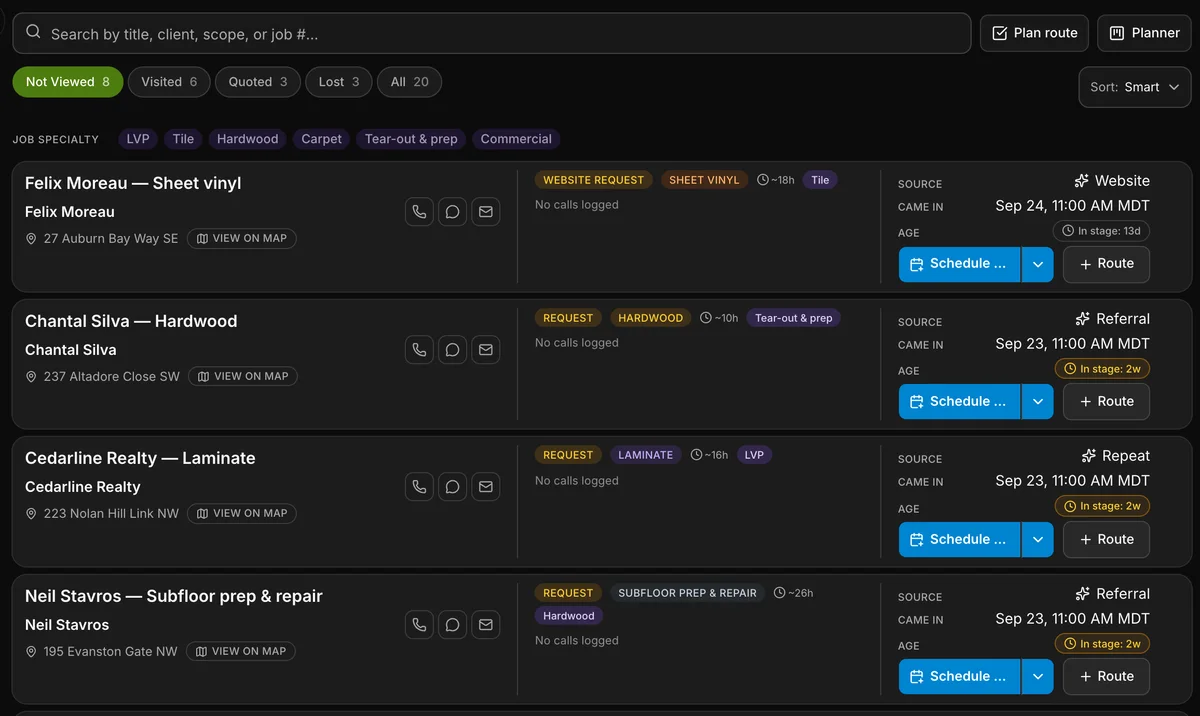Switch to the Not Viewed tab
Viewport: 1200px width, 716px height.
68,82
